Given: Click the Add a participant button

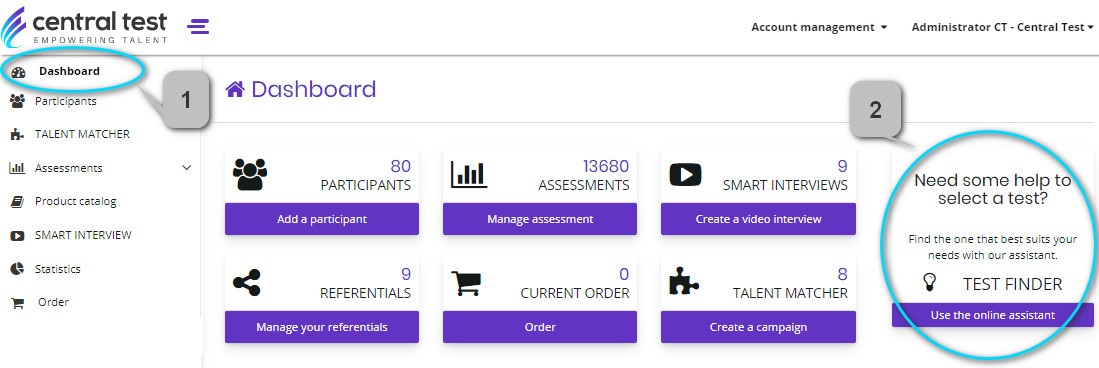Looking at the screenshot, I should click(x=322, y=219).
